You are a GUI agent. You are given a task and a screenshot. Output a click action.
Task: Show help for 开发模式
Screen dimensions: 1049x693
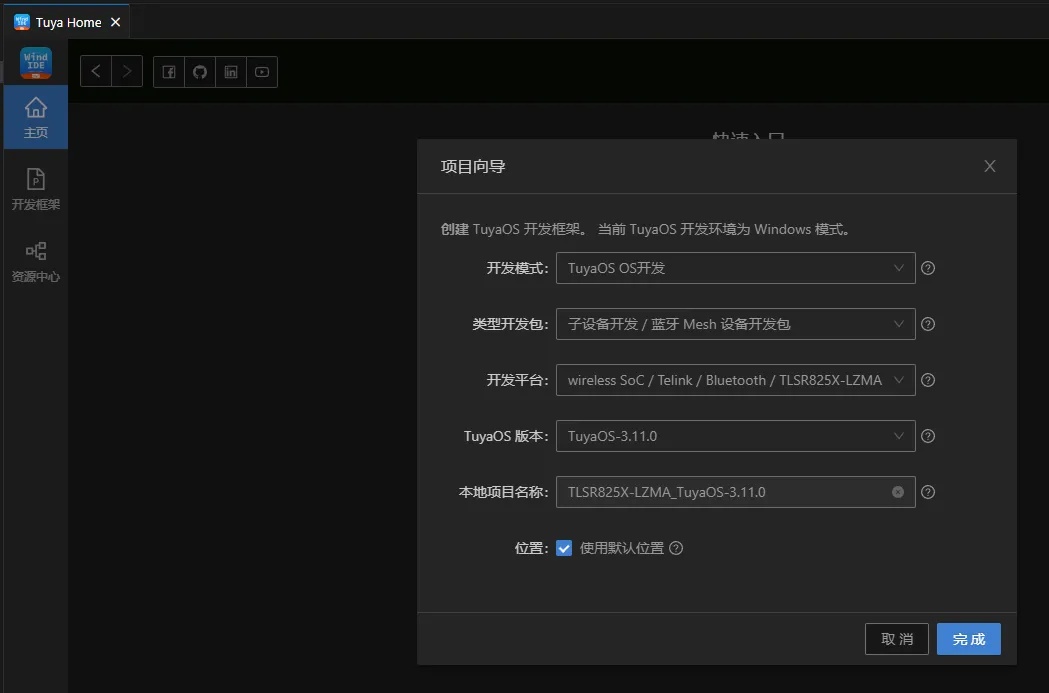pos(928,268)
